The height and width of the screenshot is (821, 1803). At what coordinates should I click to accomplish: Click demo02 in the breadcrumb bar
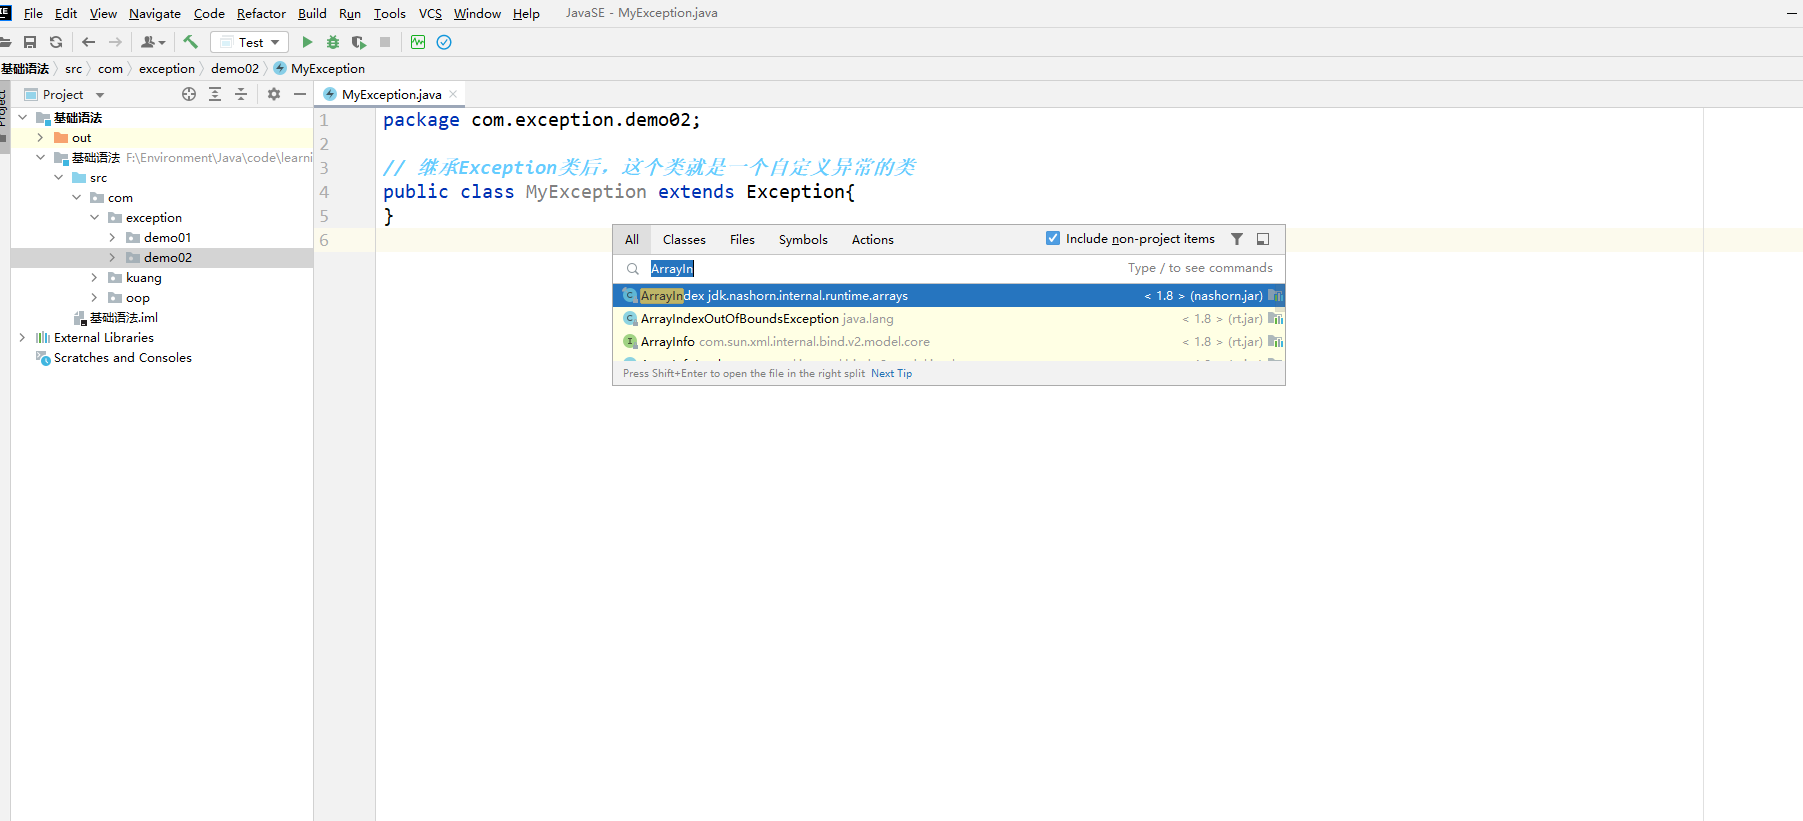(235, 68)
